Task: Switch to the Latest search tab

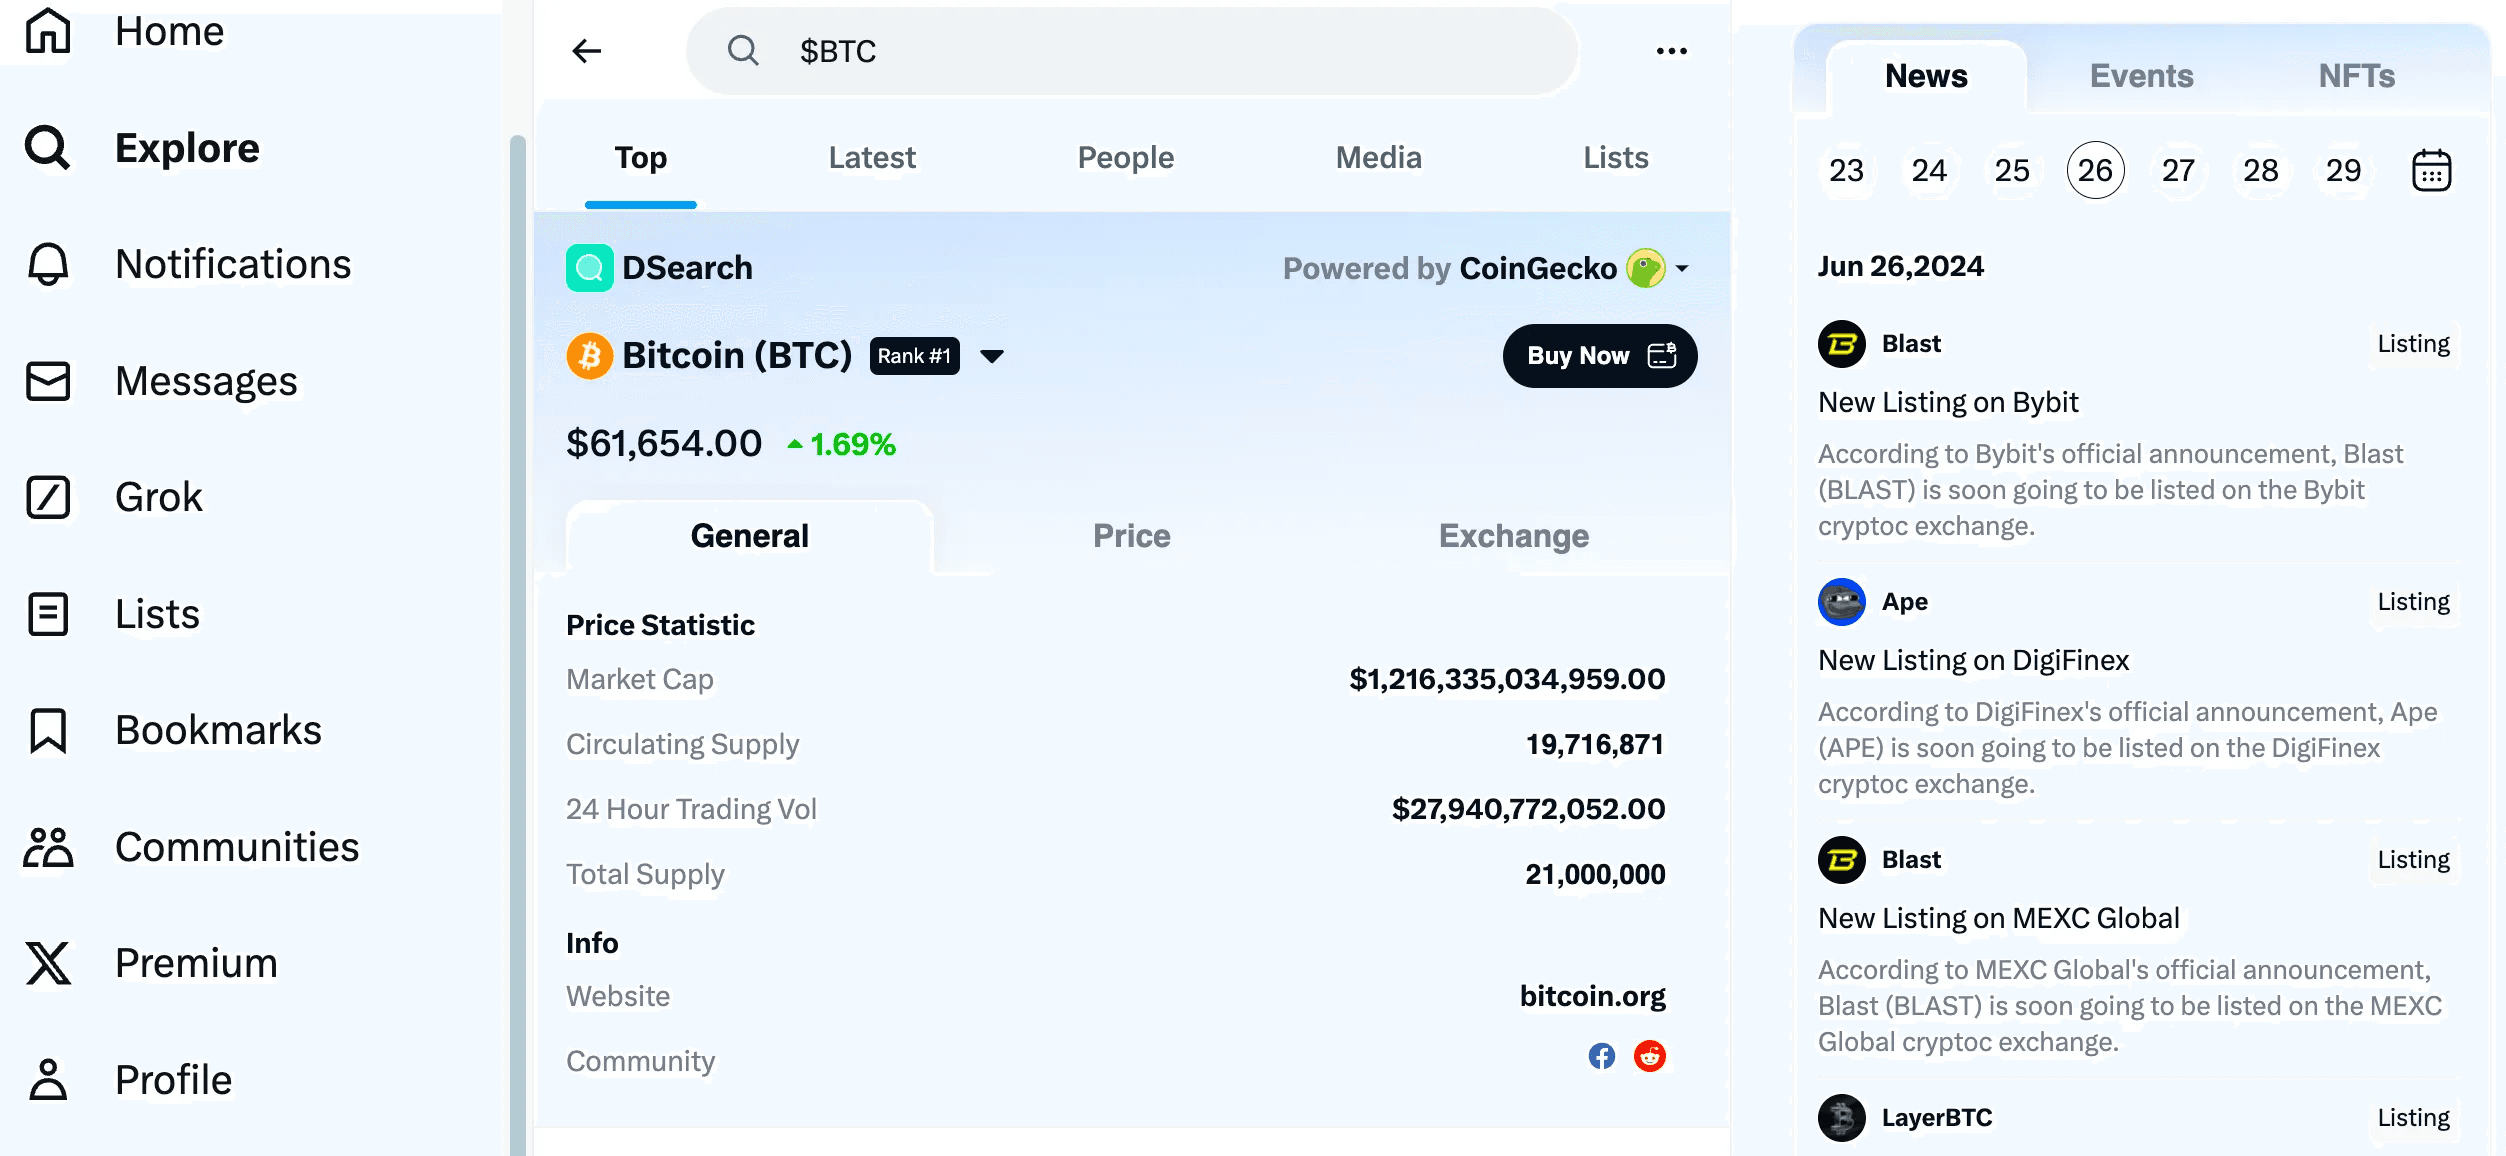Action: 871,158
